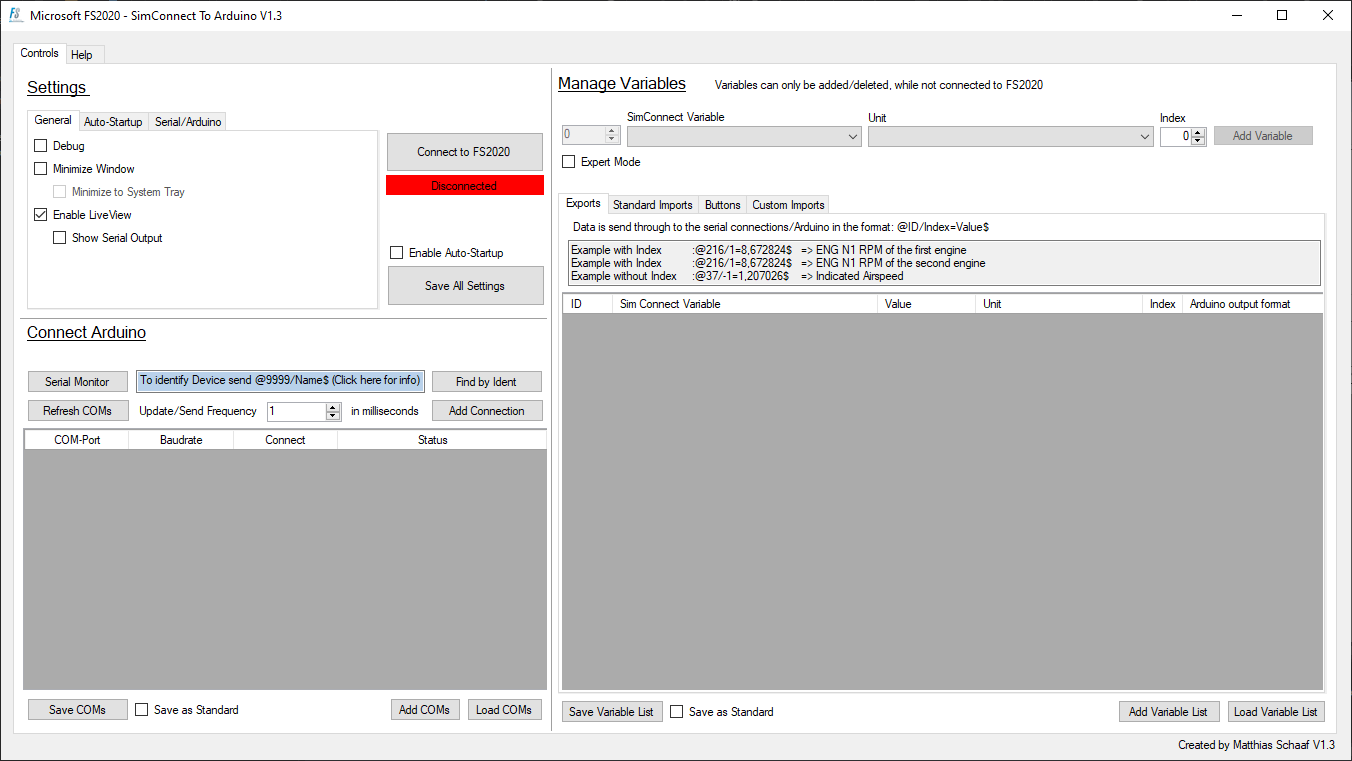This screenshot has width=1352, height=761.
Task: Toggle Enable LiveView checkbox
Action: pos(41,215)
